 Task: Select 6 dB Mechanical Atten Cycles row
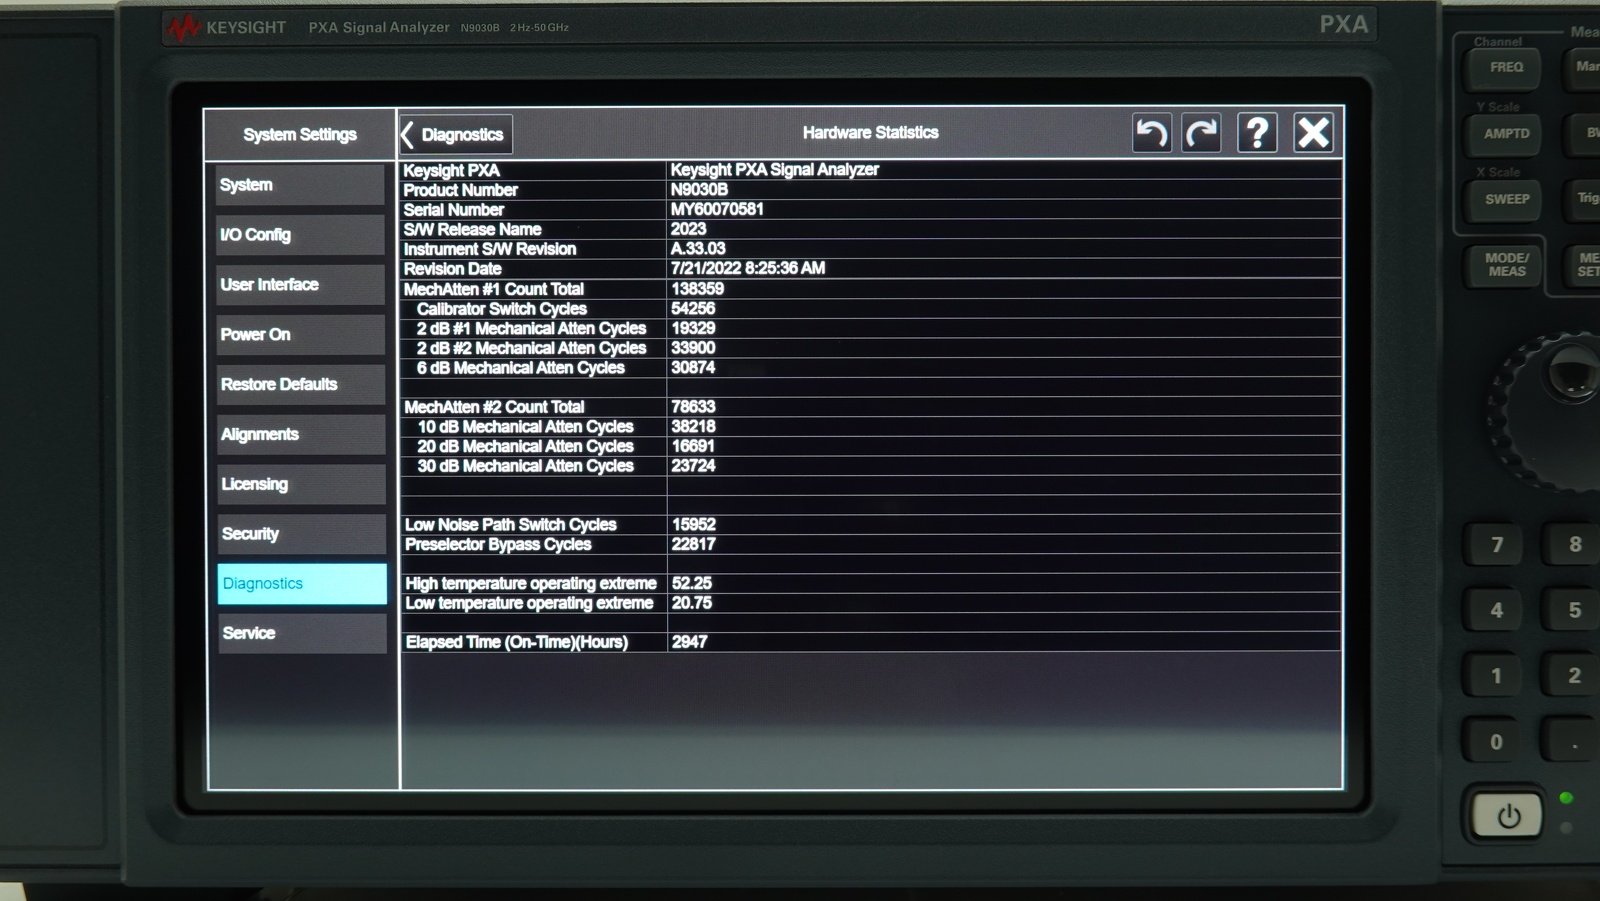[x=870, y=367]
